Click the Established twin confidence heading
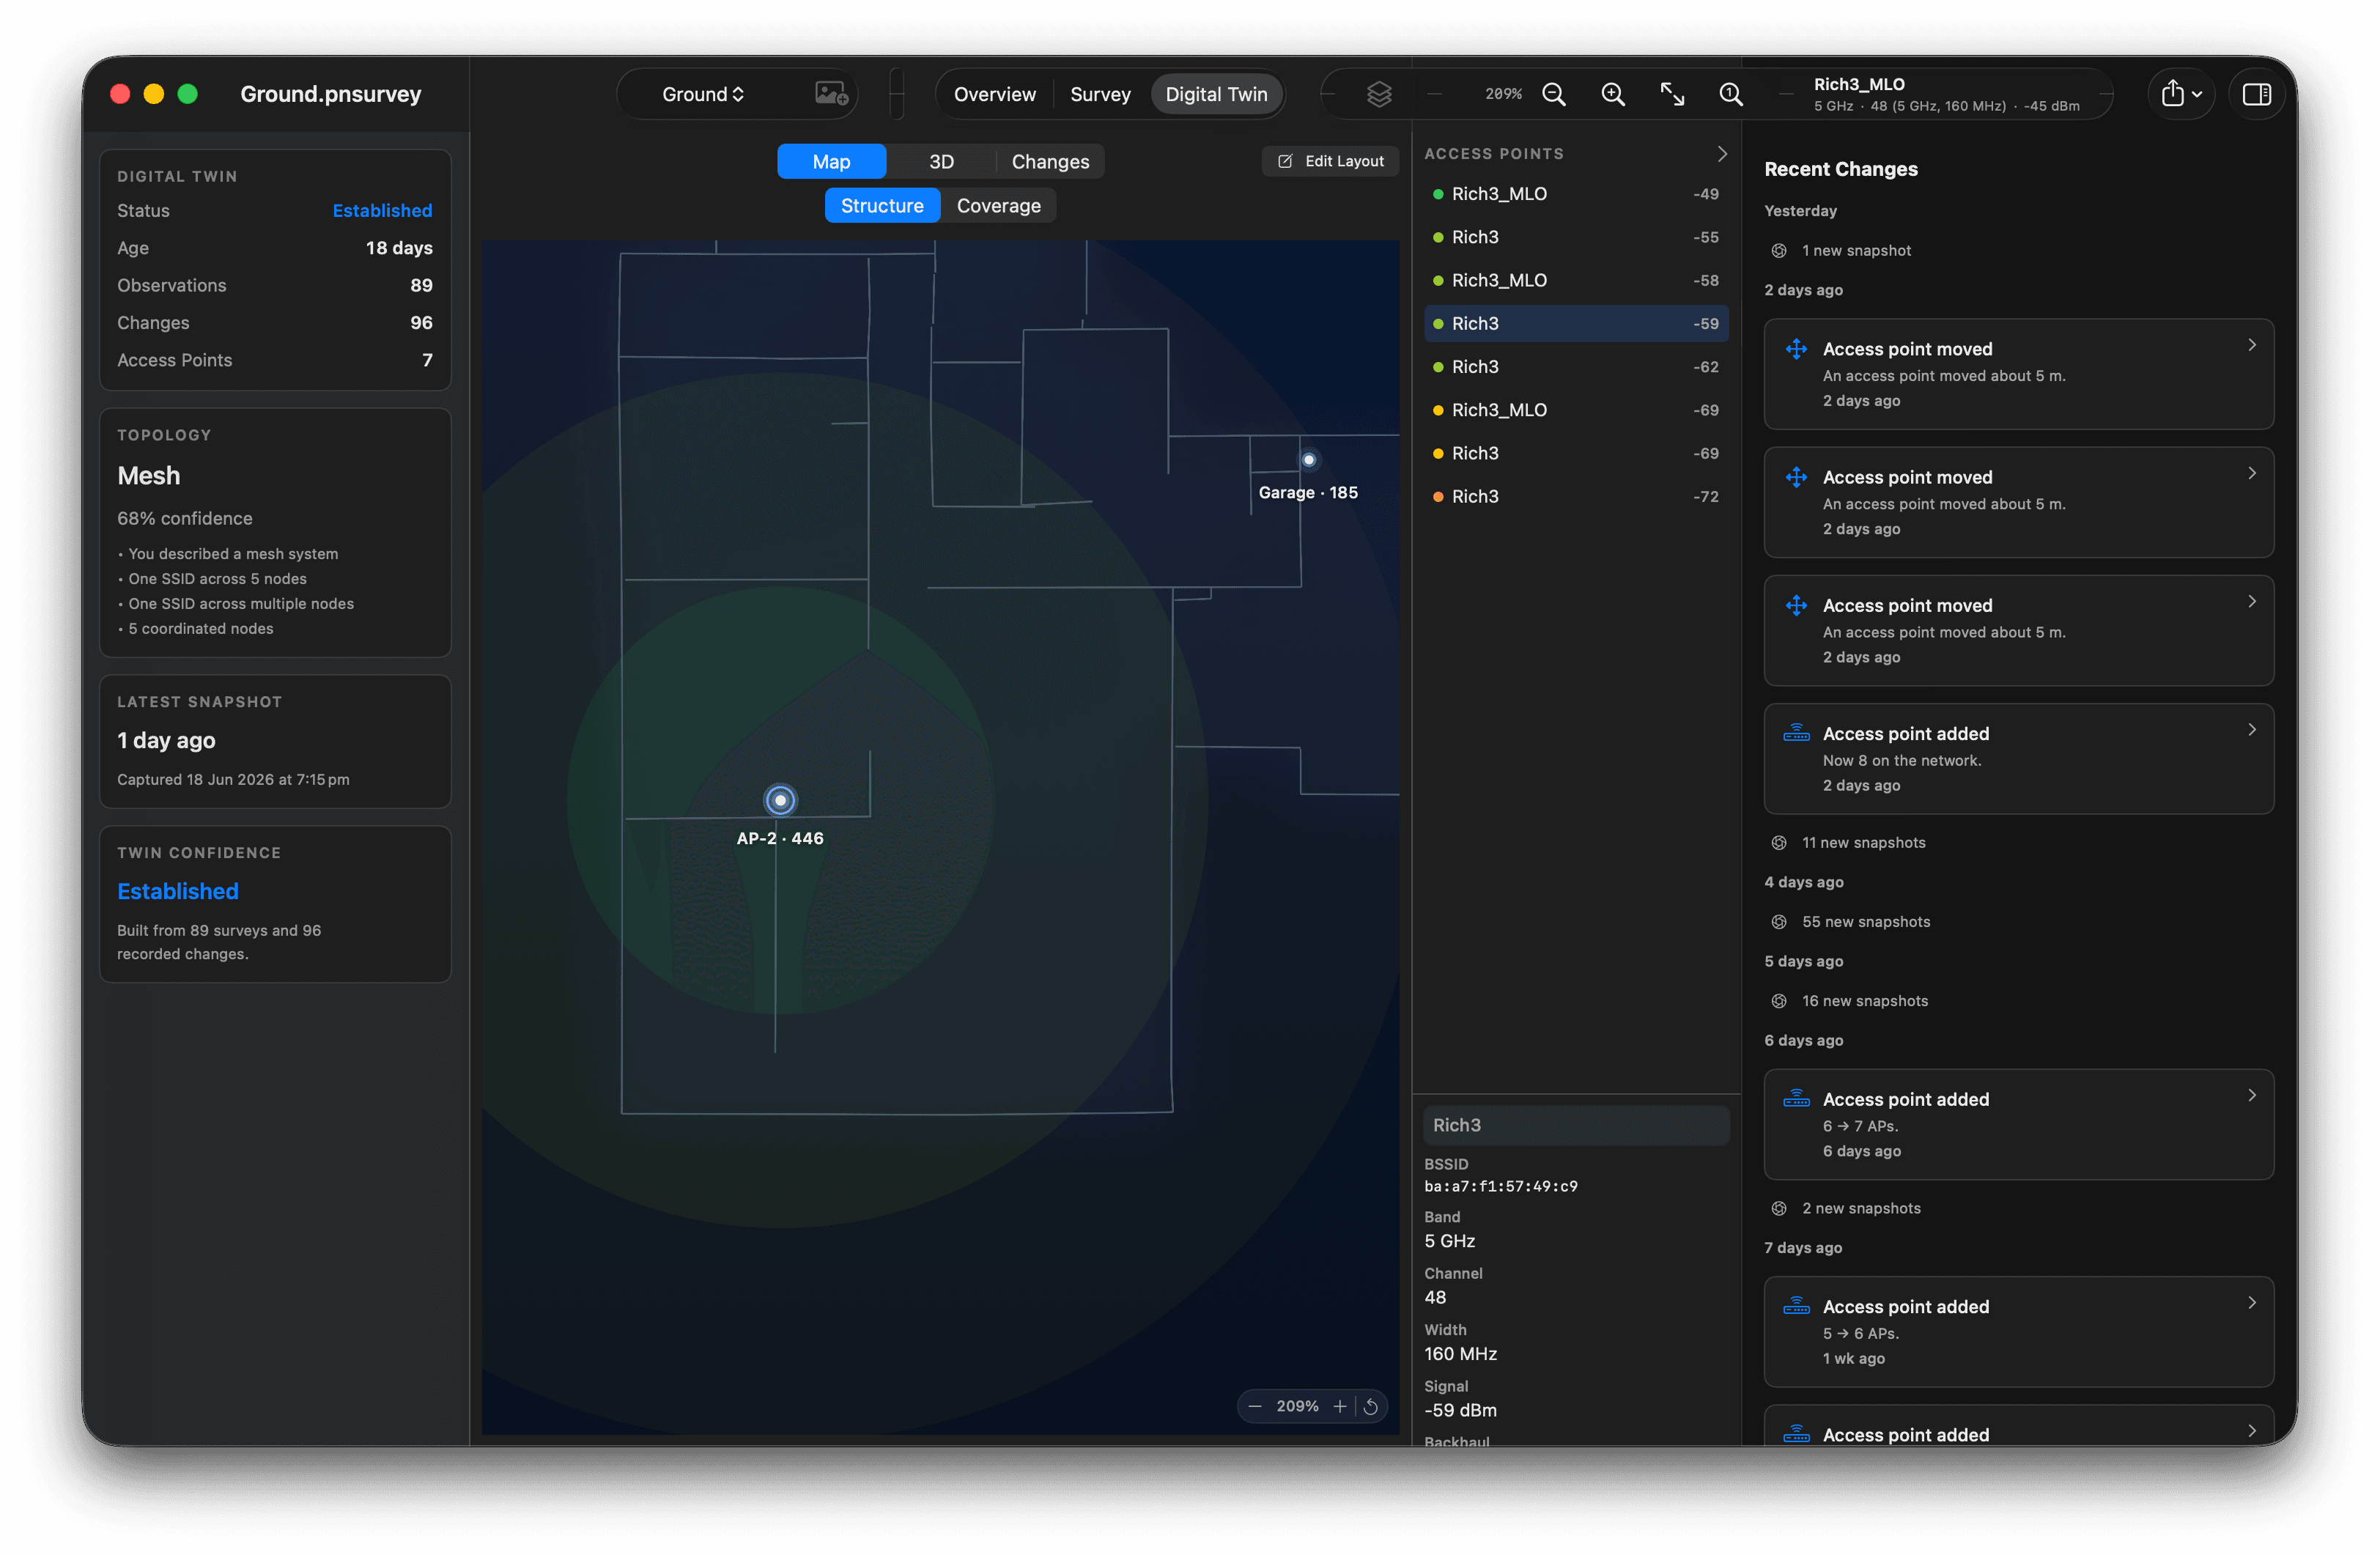Image resolution: width=2380 pixels, height=1555 pixels. click(178, 891)
